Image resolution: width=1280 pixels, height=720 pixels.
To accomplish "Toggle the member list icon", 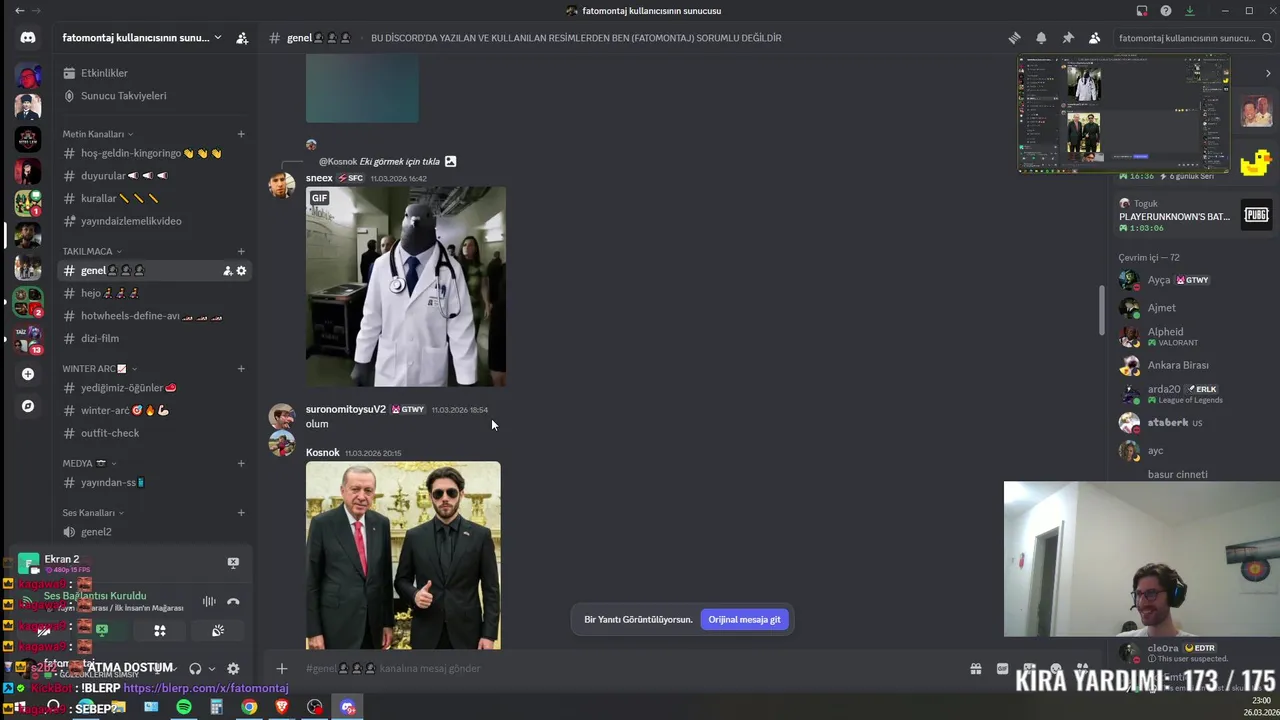I will tap(1095, 38).
